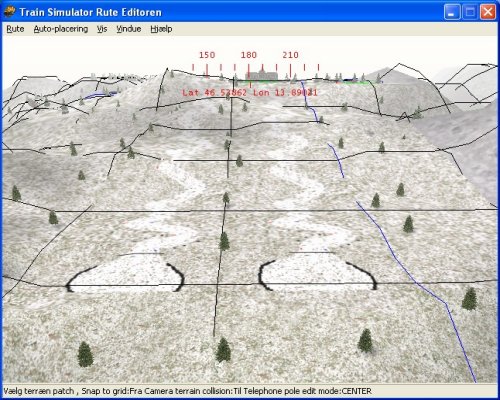500x400 pixels.
Task: Open the Rute menu
Action: click(15, 29)
